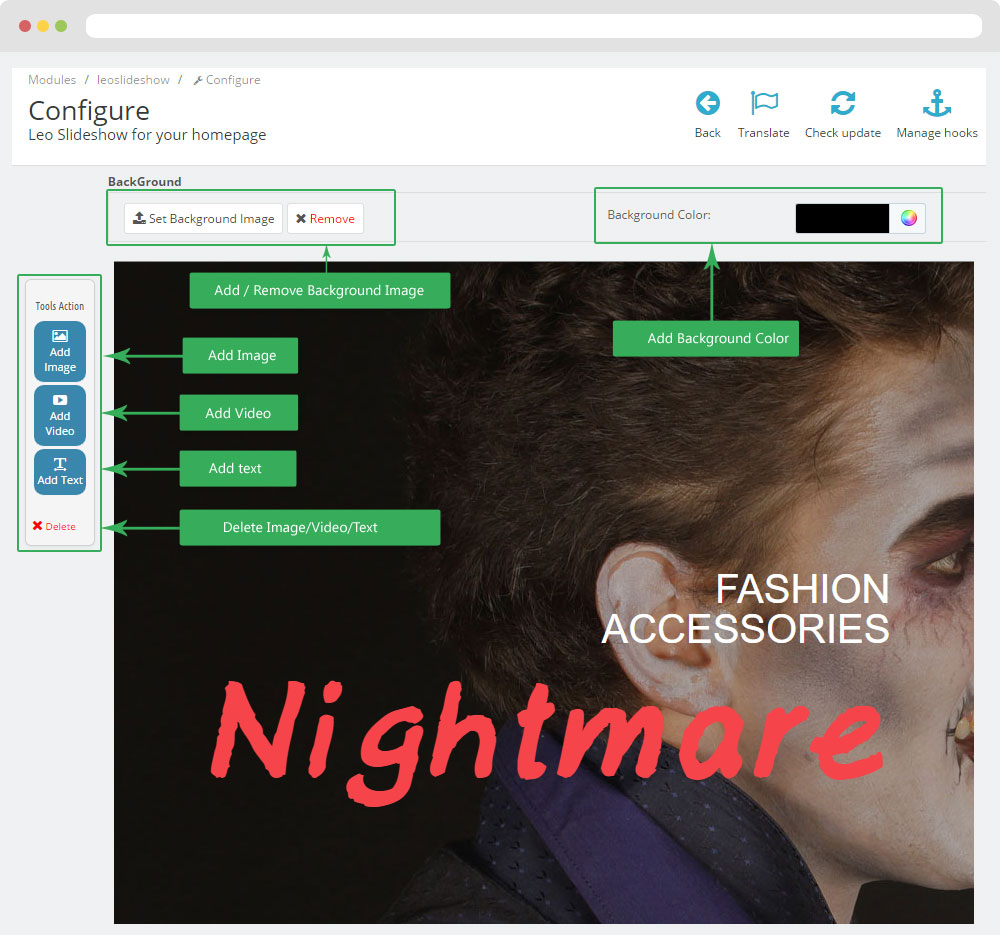Open Manage hooks anchor icon

pyautogui.click(x=937, y=103)
